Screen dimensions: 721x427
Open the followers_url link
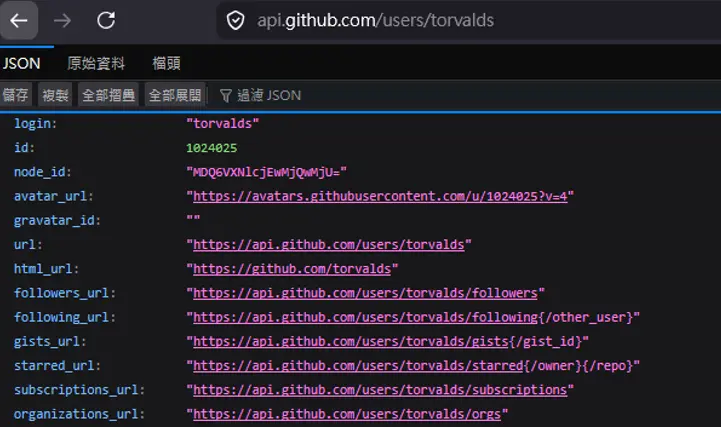(x=366, y=293)
